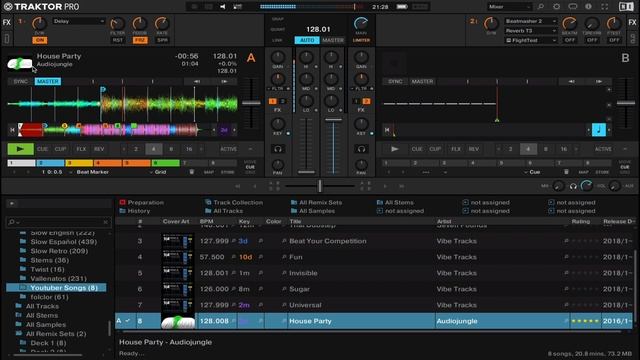
Task: Enable AUTO master clock mode
Action: coord(307,40)
